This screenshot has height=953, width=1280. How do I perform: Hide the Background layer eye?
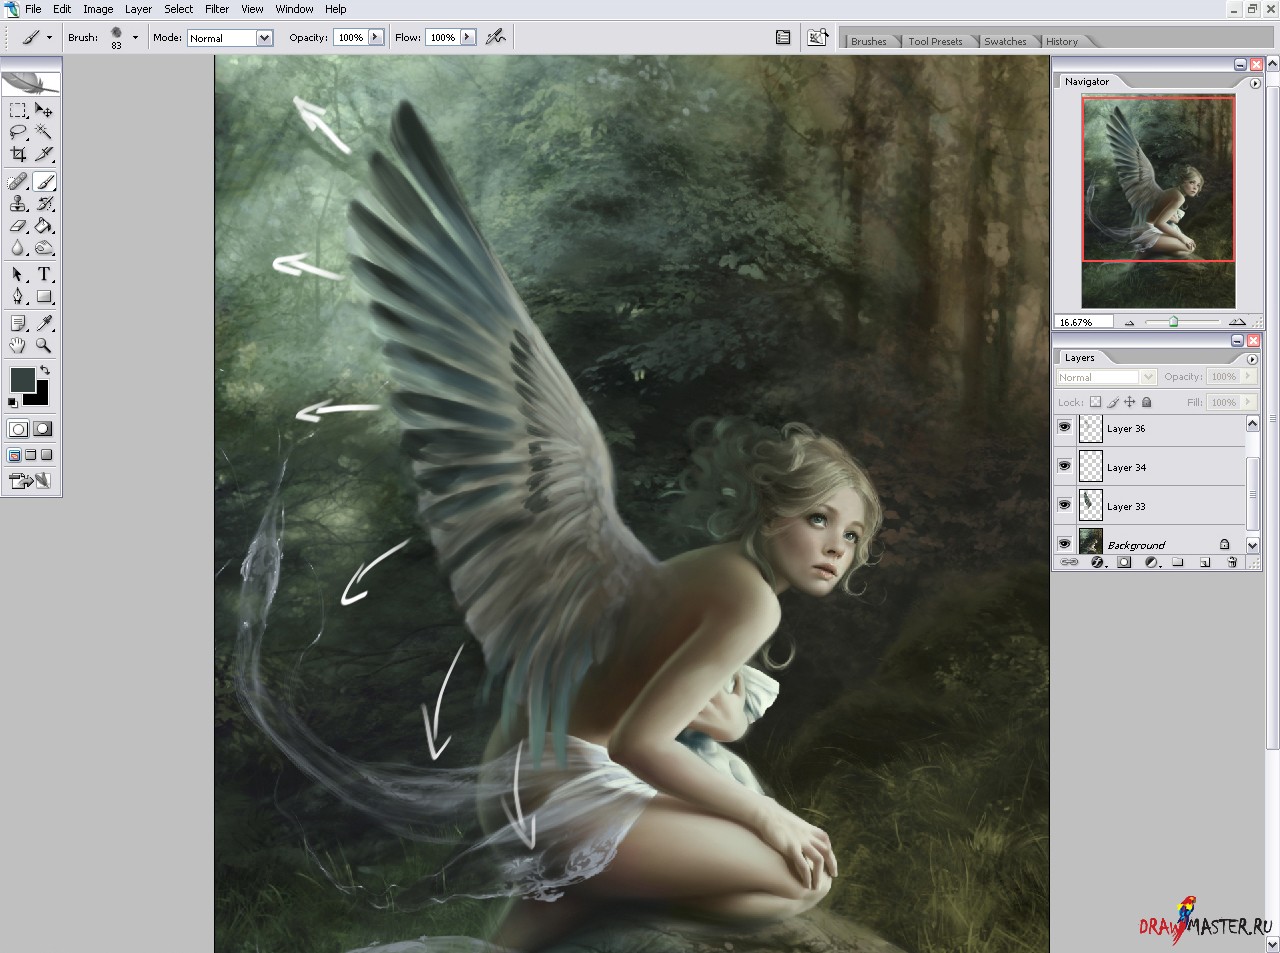point(1065,543)
